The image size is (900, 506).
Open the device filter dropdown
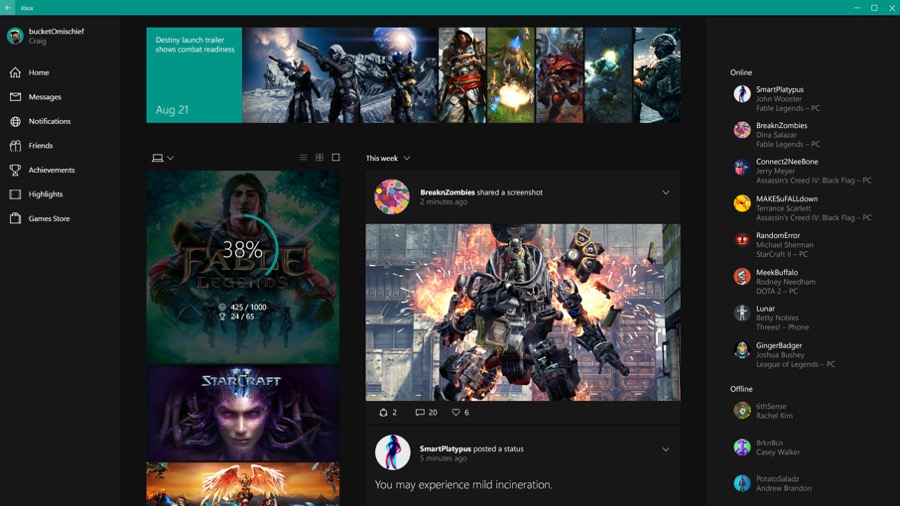pos(163,158)
